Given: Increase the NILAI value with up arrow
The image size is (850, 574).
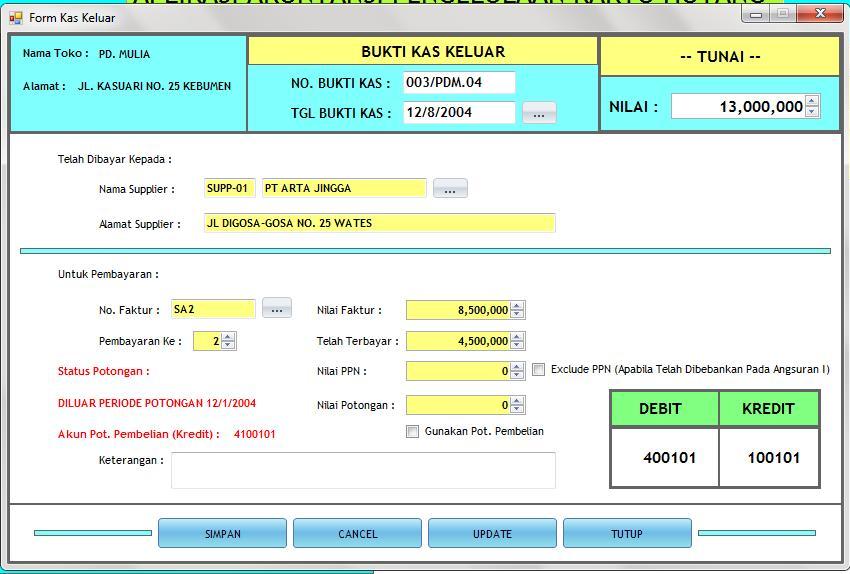Looking at the screenshot, I should pos(812,100).
